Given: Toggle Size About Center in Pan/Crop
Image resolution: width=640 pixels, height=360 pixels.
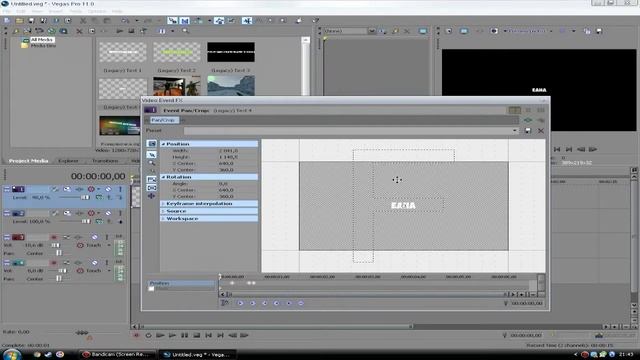Looking at the screenshot, I should click(x=151, y=188).
